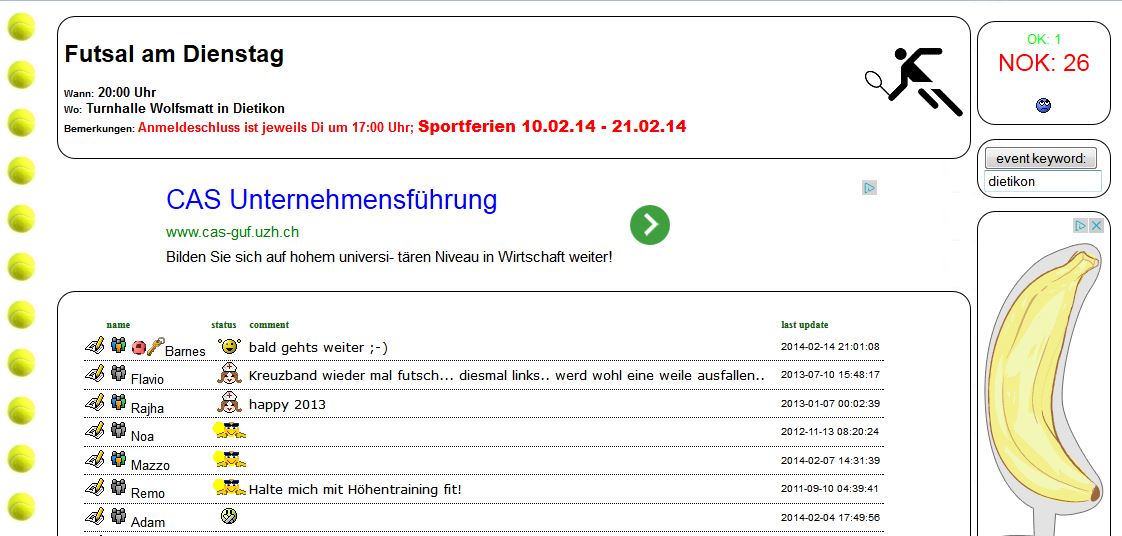This screenshot has height=536, width=1122.
Task: Click the name 'Flavio' in list
Action: [147, 379]
